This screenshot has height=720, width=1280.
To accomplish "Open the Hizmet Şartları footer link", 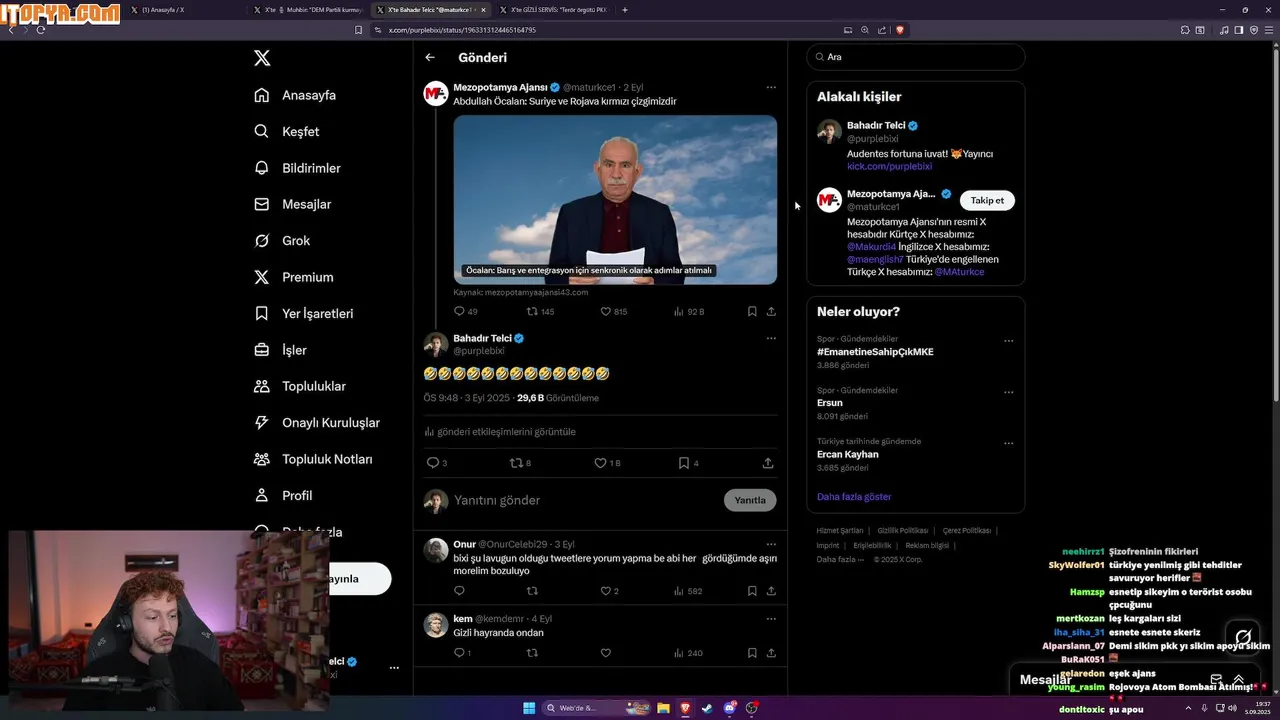I will pos(840,531).
